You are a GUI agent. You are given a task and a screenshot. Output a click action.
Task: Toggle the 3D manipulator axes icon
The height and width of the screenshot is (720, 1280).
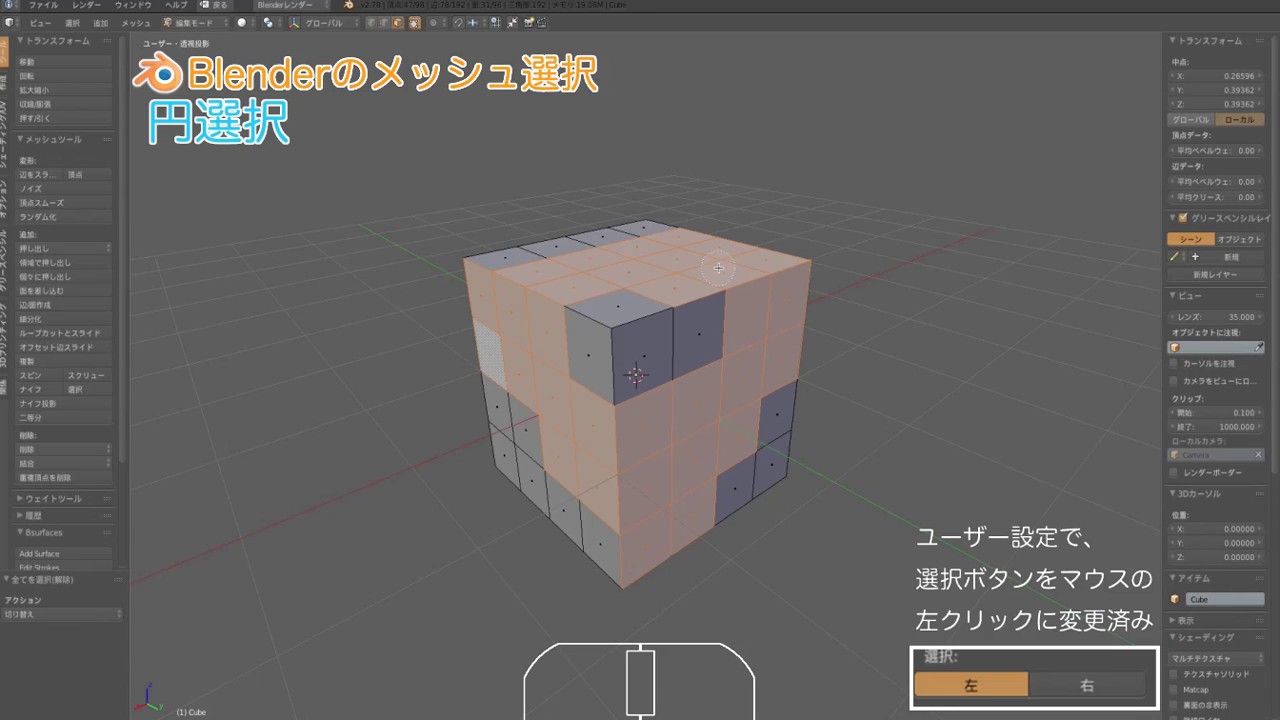pyautogui.click(x=294, y=22)
